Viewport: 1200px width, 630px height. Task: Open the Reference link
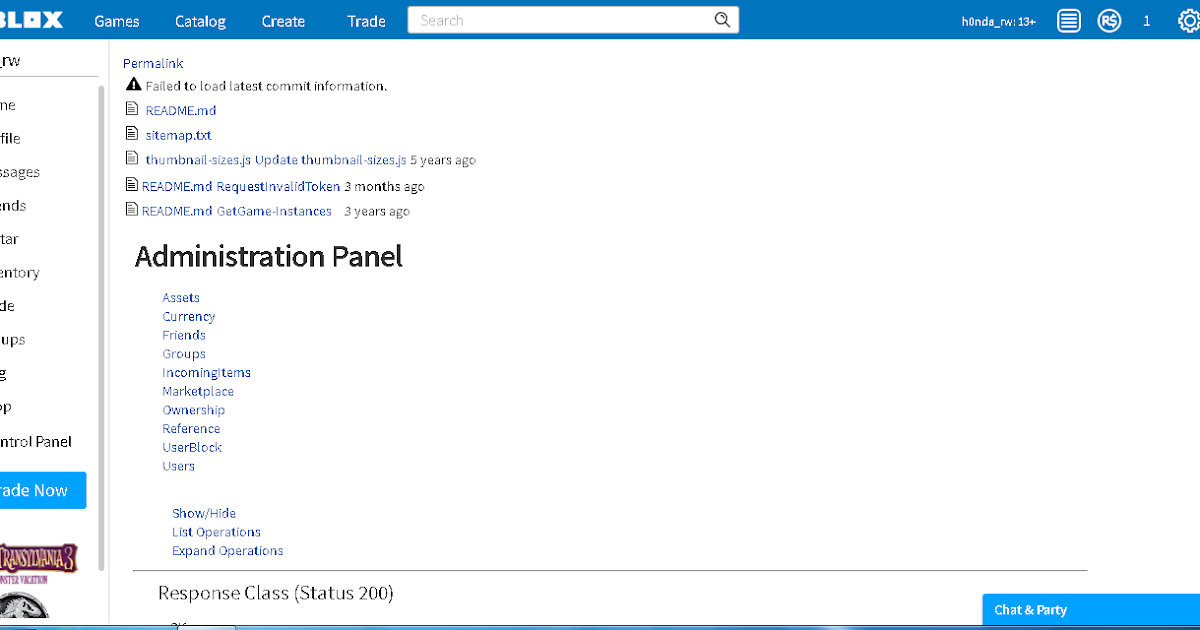(191, 429)
